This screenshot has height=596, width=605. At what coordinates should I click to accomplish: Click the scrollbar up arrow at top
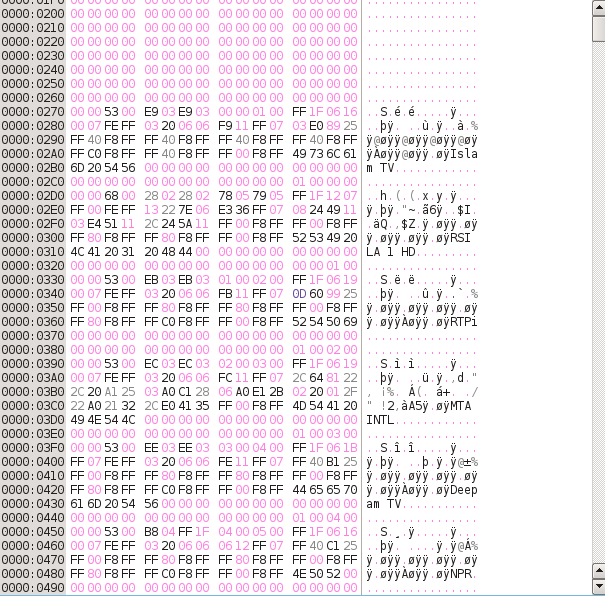[597, 5]
